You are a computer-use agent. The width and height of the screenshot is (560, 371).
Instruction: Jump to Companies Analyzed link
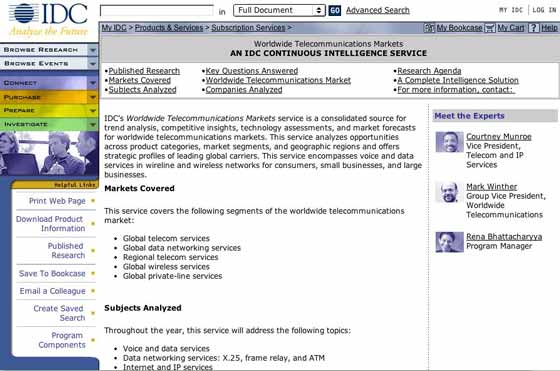point(244,90)
